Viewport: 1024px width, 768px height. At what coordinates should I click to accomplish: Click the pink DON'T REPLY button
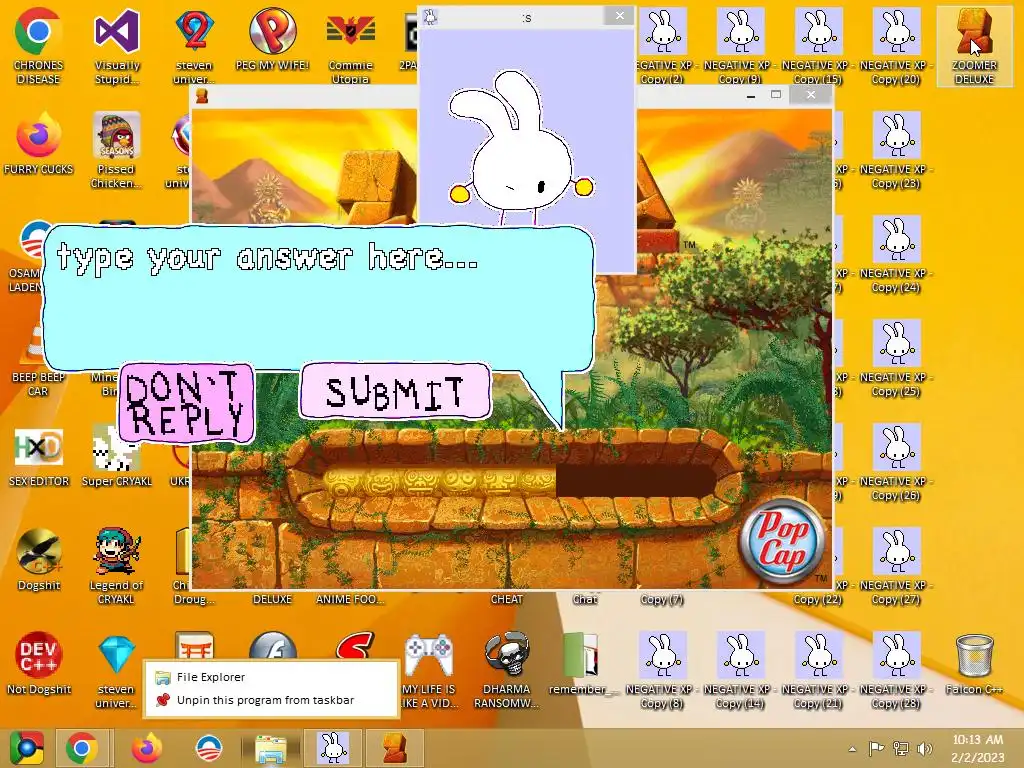[186, 403]
